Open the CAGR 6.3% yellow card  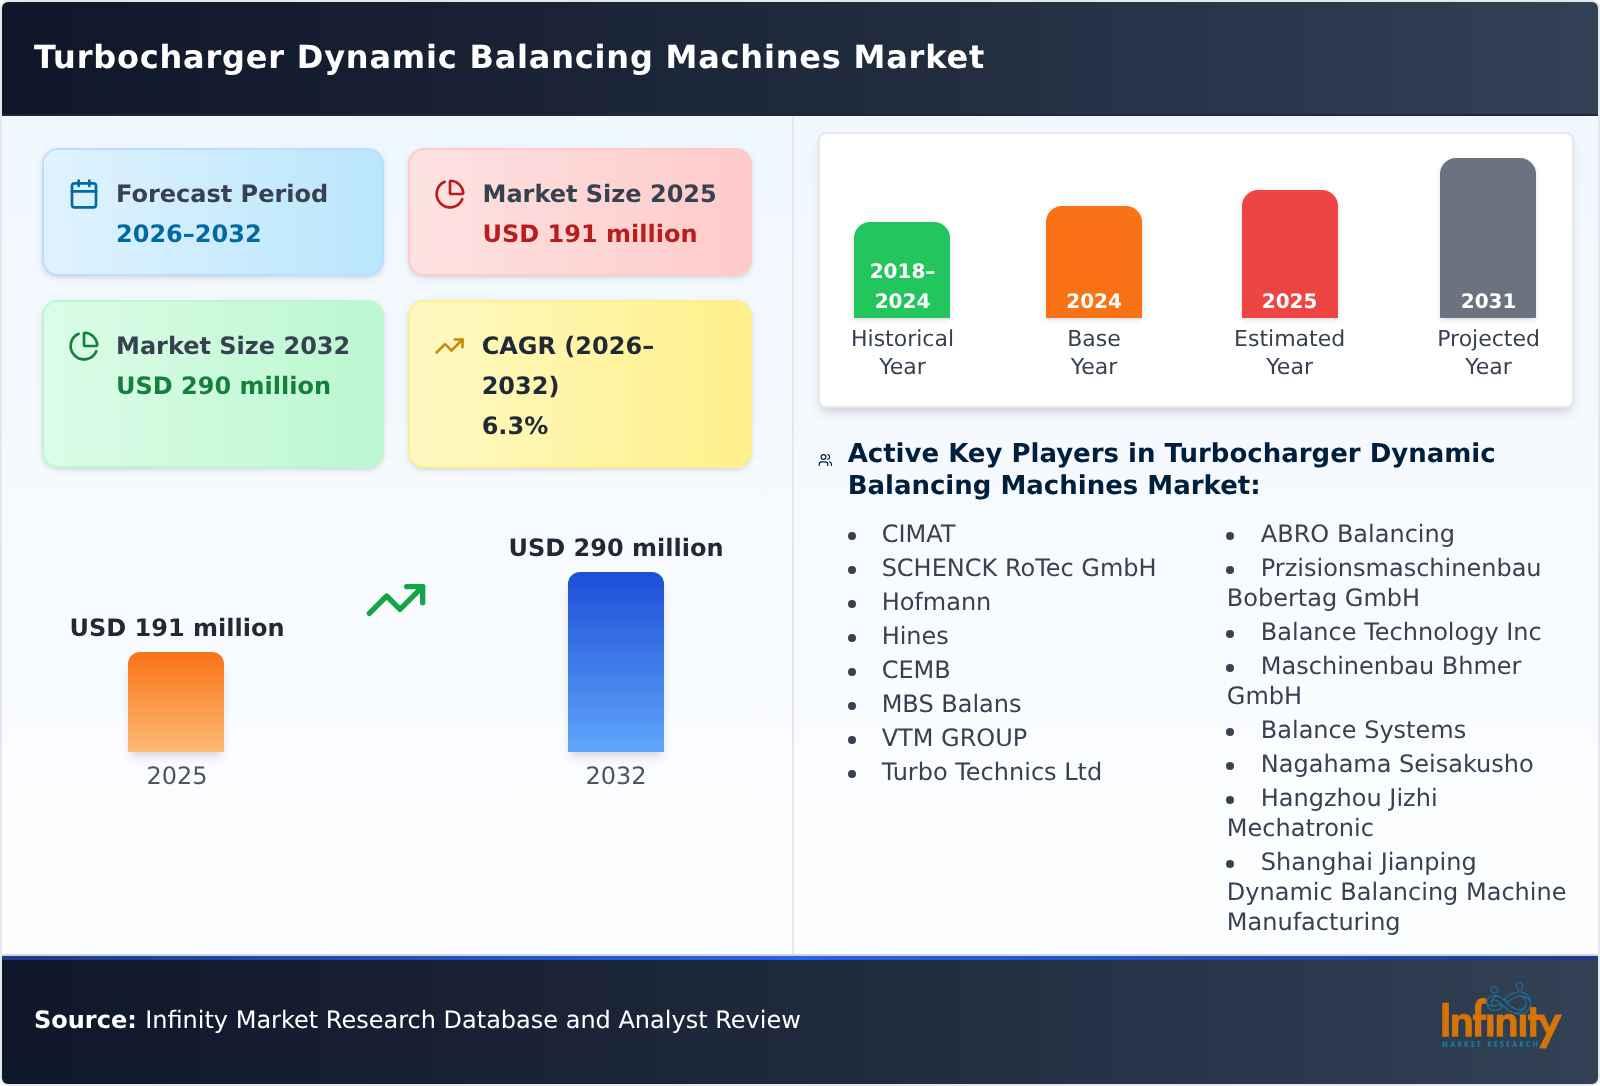tap(578, 383)
